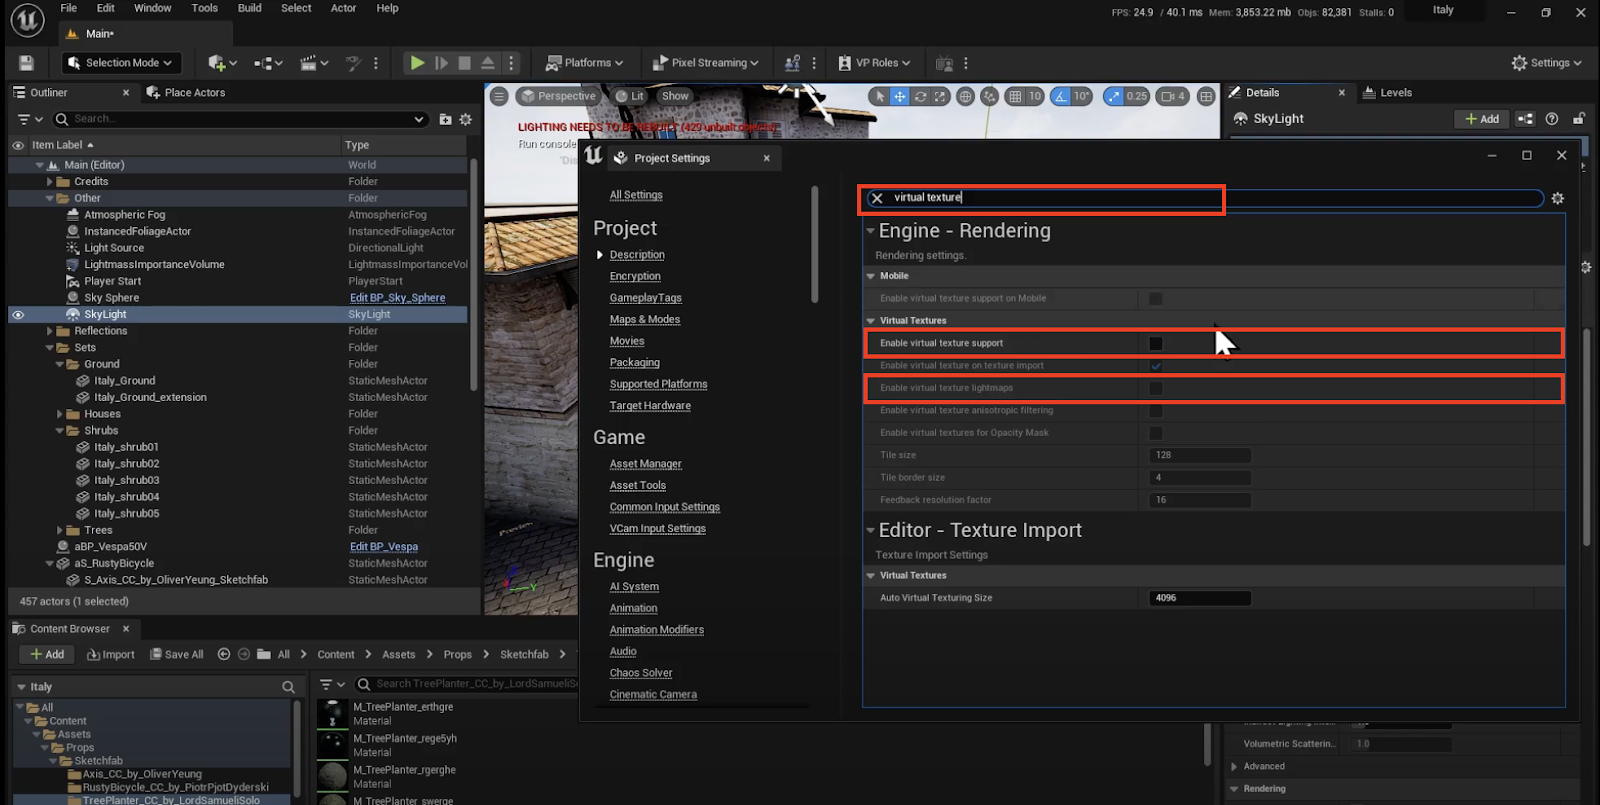Open the Selection Mode dropdown
Screen dimensions: 1600x805
pyautogui.click(x=122, y=63)
